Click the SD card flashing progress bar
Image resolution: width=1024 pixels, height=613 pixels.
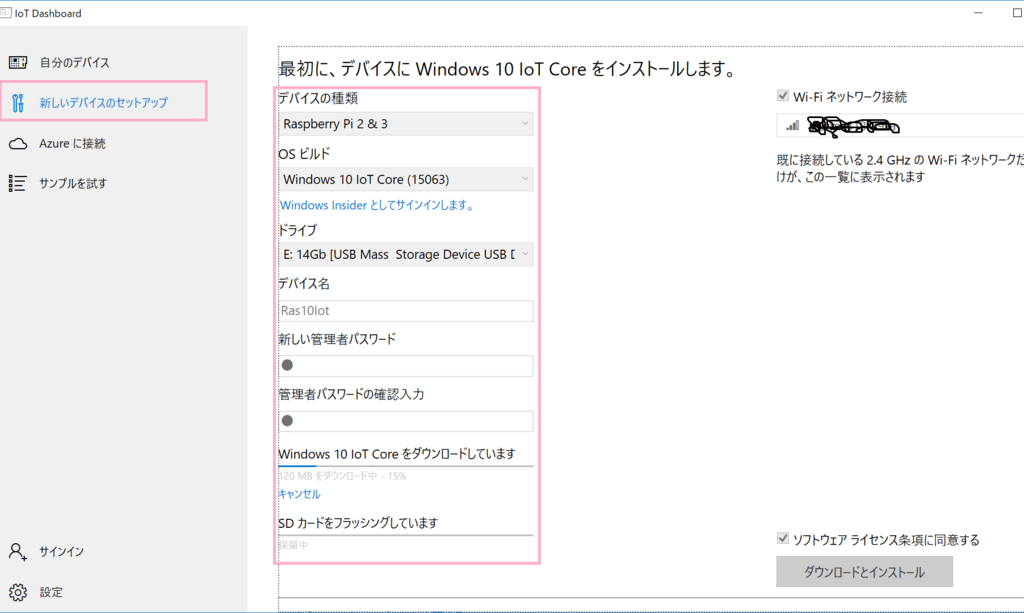[x=406, y=535]
